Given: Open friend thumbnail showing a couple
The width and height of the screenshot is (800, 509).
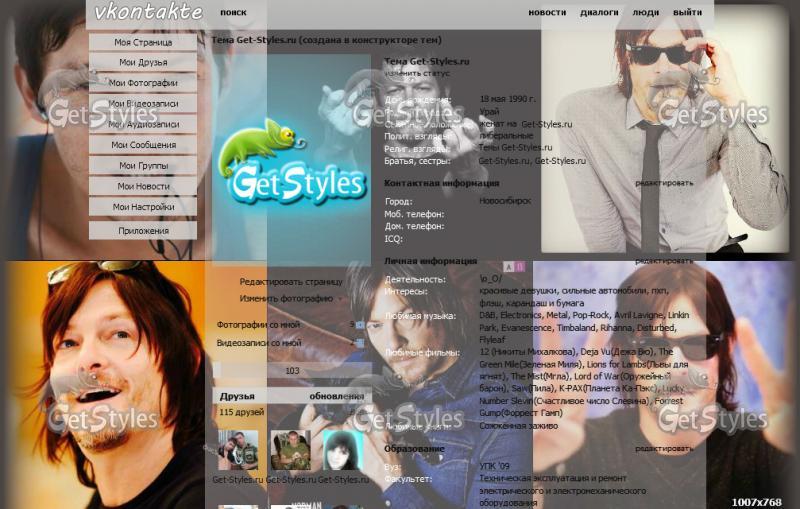Looking at the screenshot, I should click(238, 450).
